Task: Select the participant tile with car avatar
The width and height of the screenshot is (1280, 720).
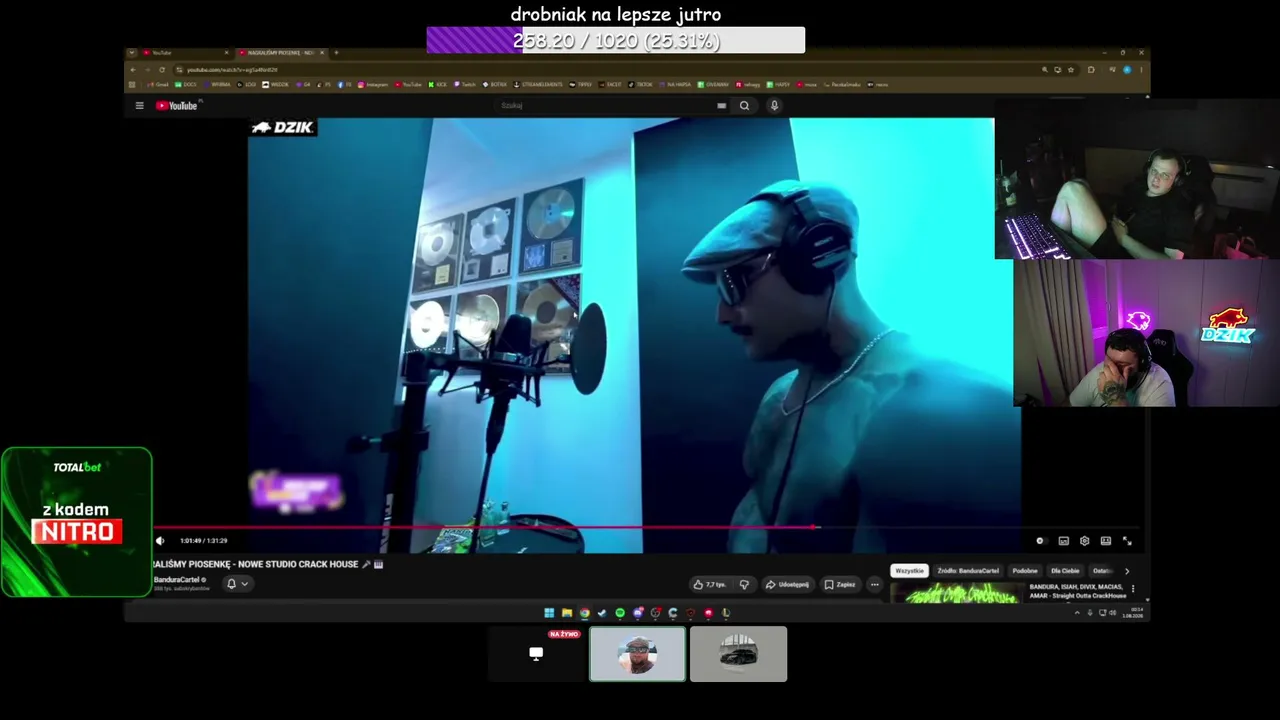Action: pyautogui.click(x=739, y=654)
